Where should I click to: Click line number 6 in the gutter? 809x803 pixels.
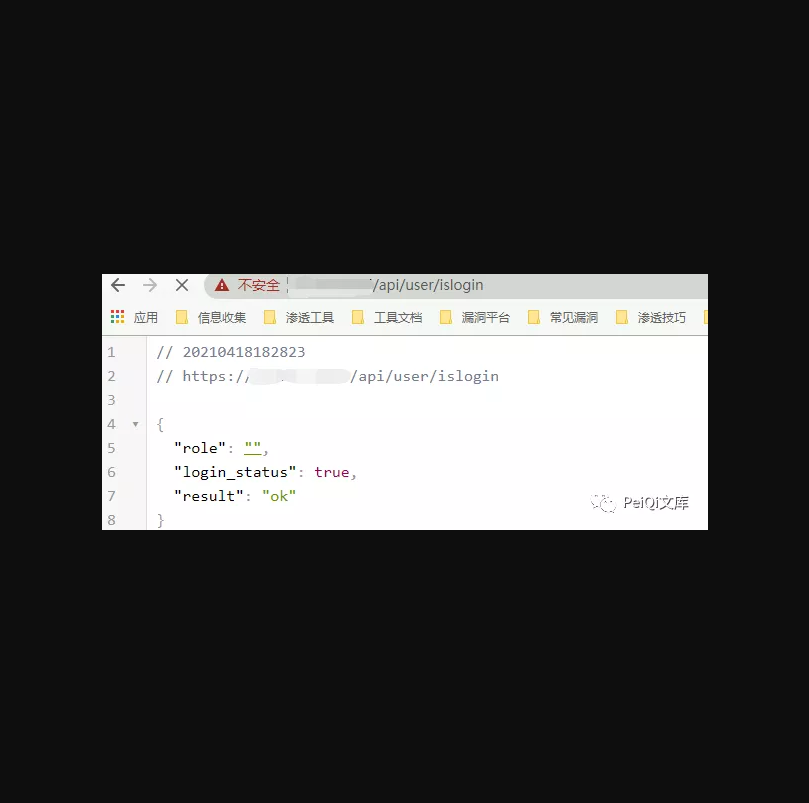(x=111, y=472)
